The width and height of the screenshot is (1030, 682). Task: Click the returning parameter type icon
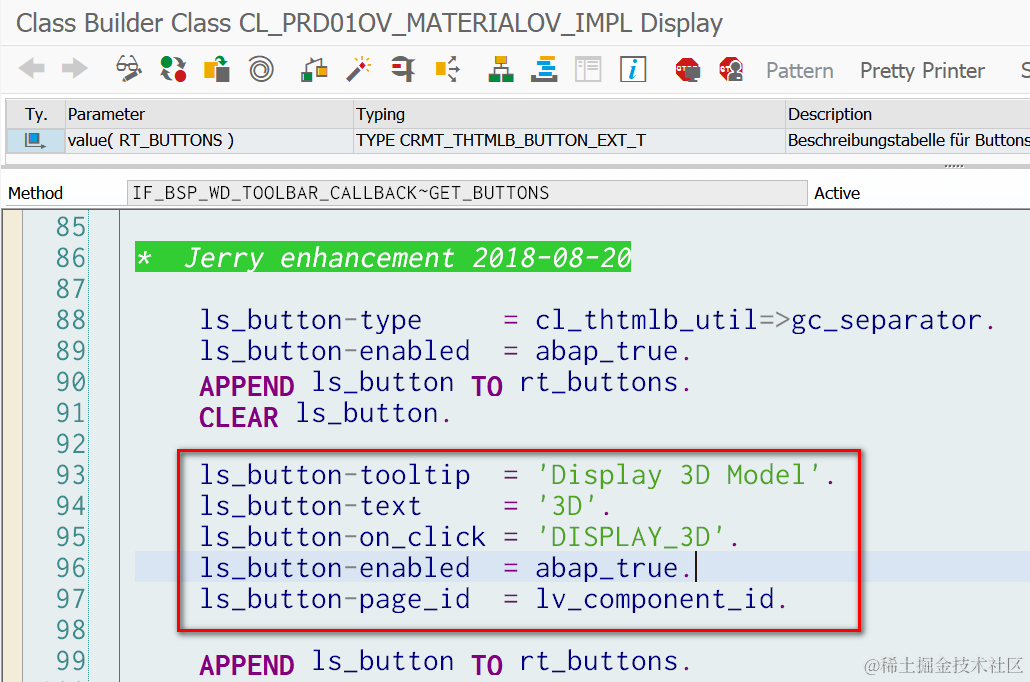35,141
